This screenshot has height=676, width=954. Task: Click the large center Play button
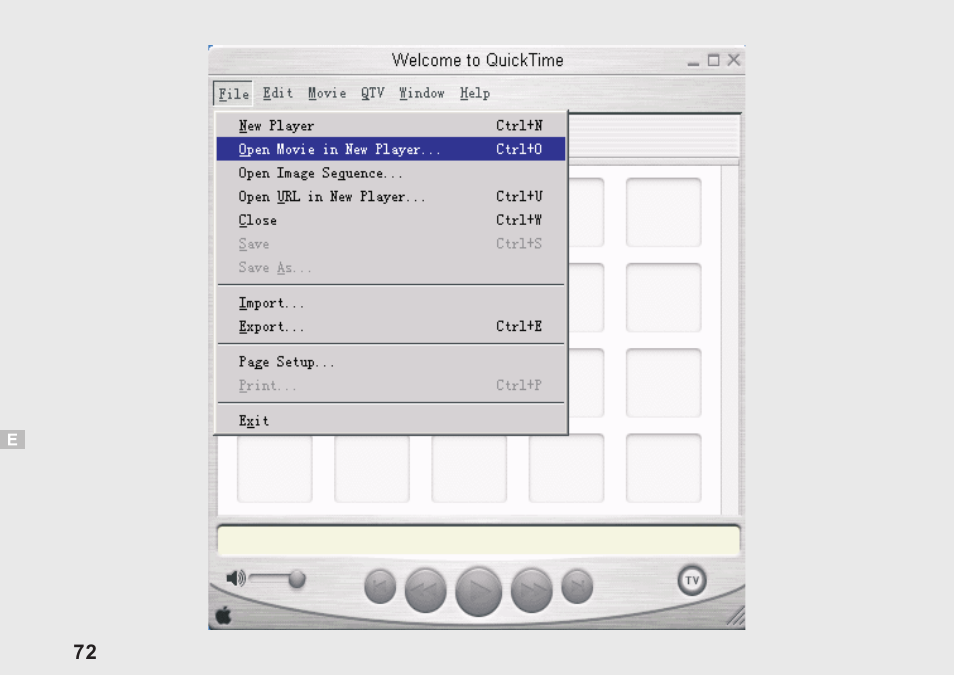tap(478, 591)
